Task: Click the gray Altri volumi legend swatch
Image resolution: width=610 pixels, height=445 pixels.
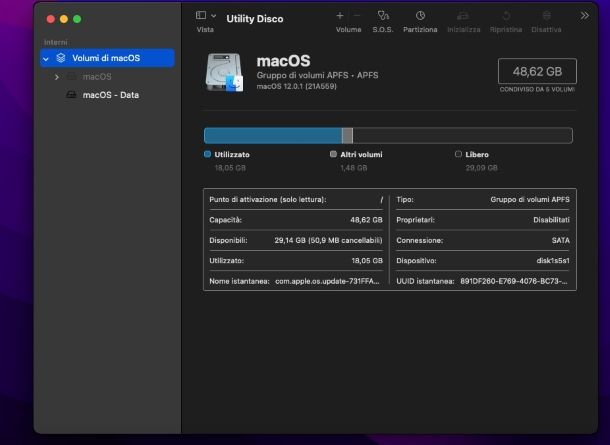Action: [333, 154]
